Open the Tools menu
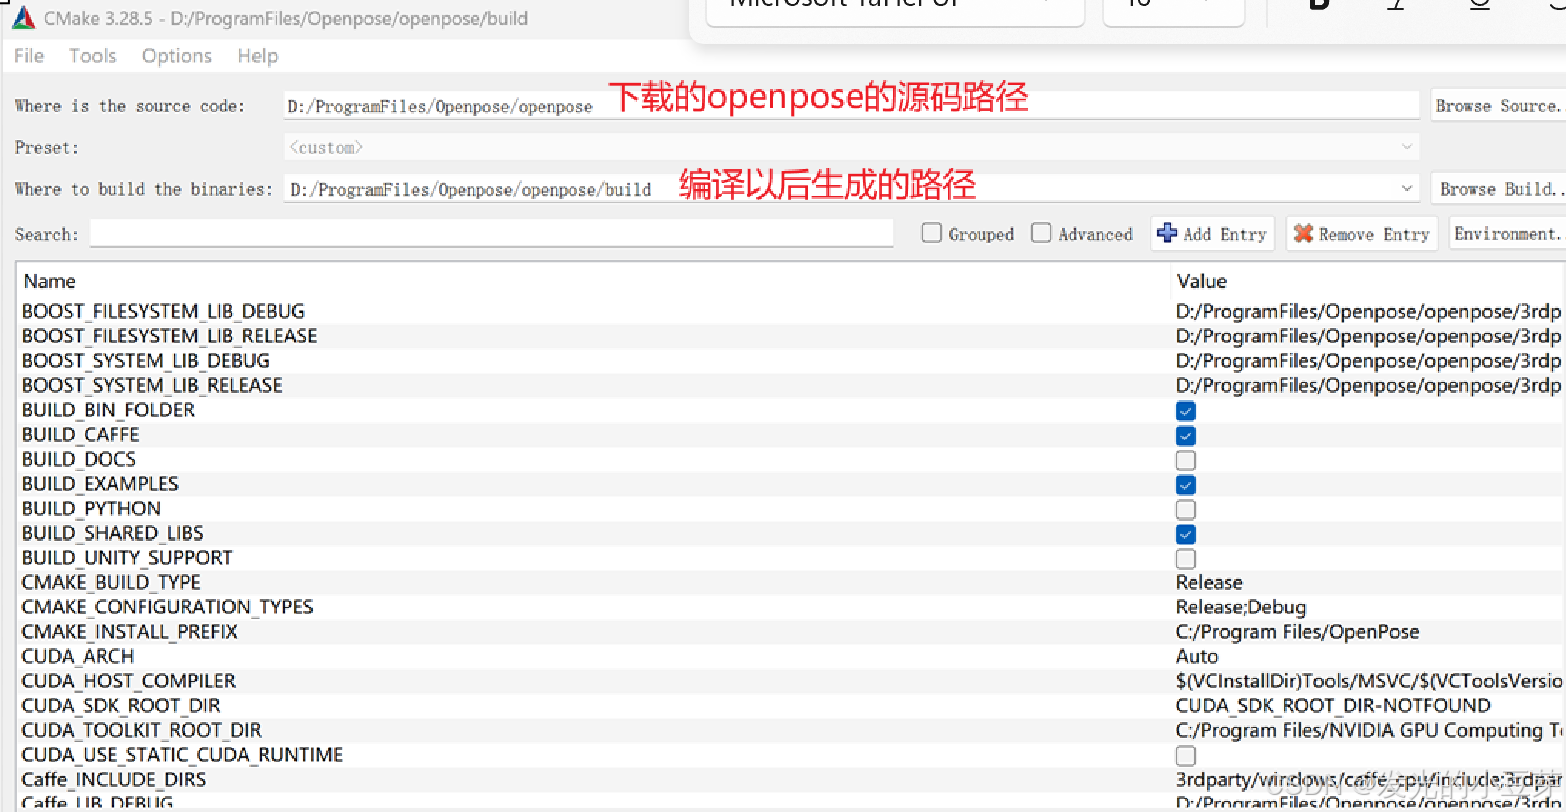 (93, 56)
